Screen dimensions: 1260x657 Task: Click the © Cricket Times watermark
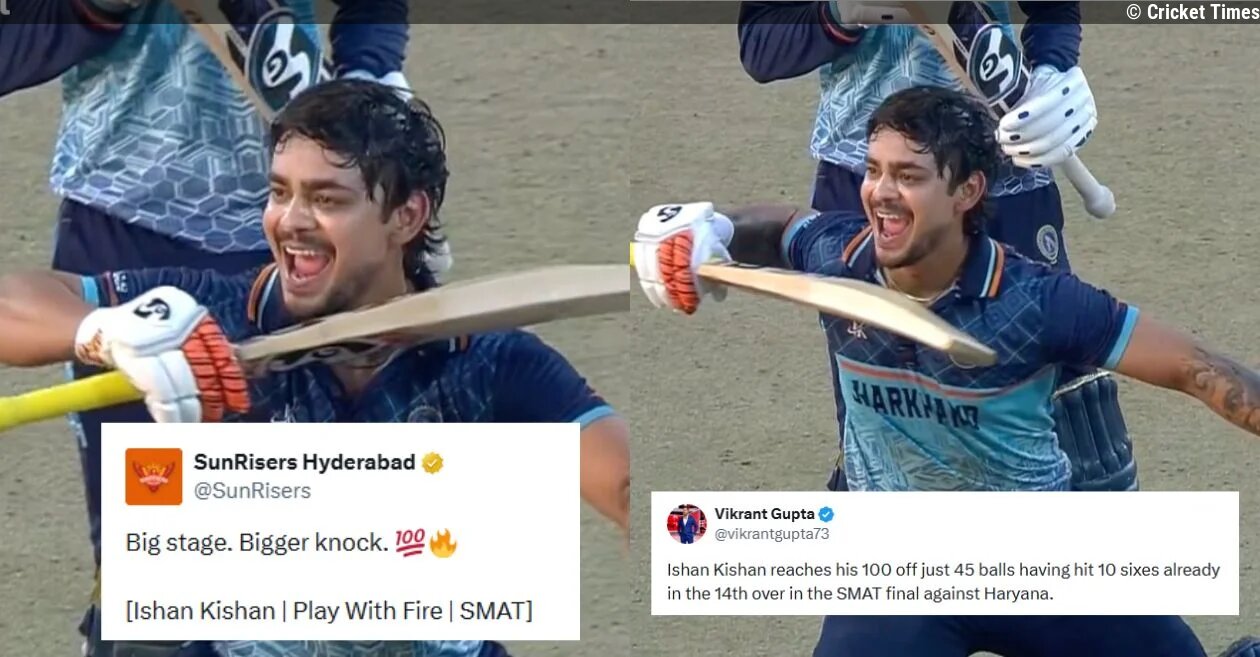coord(1190,12)
